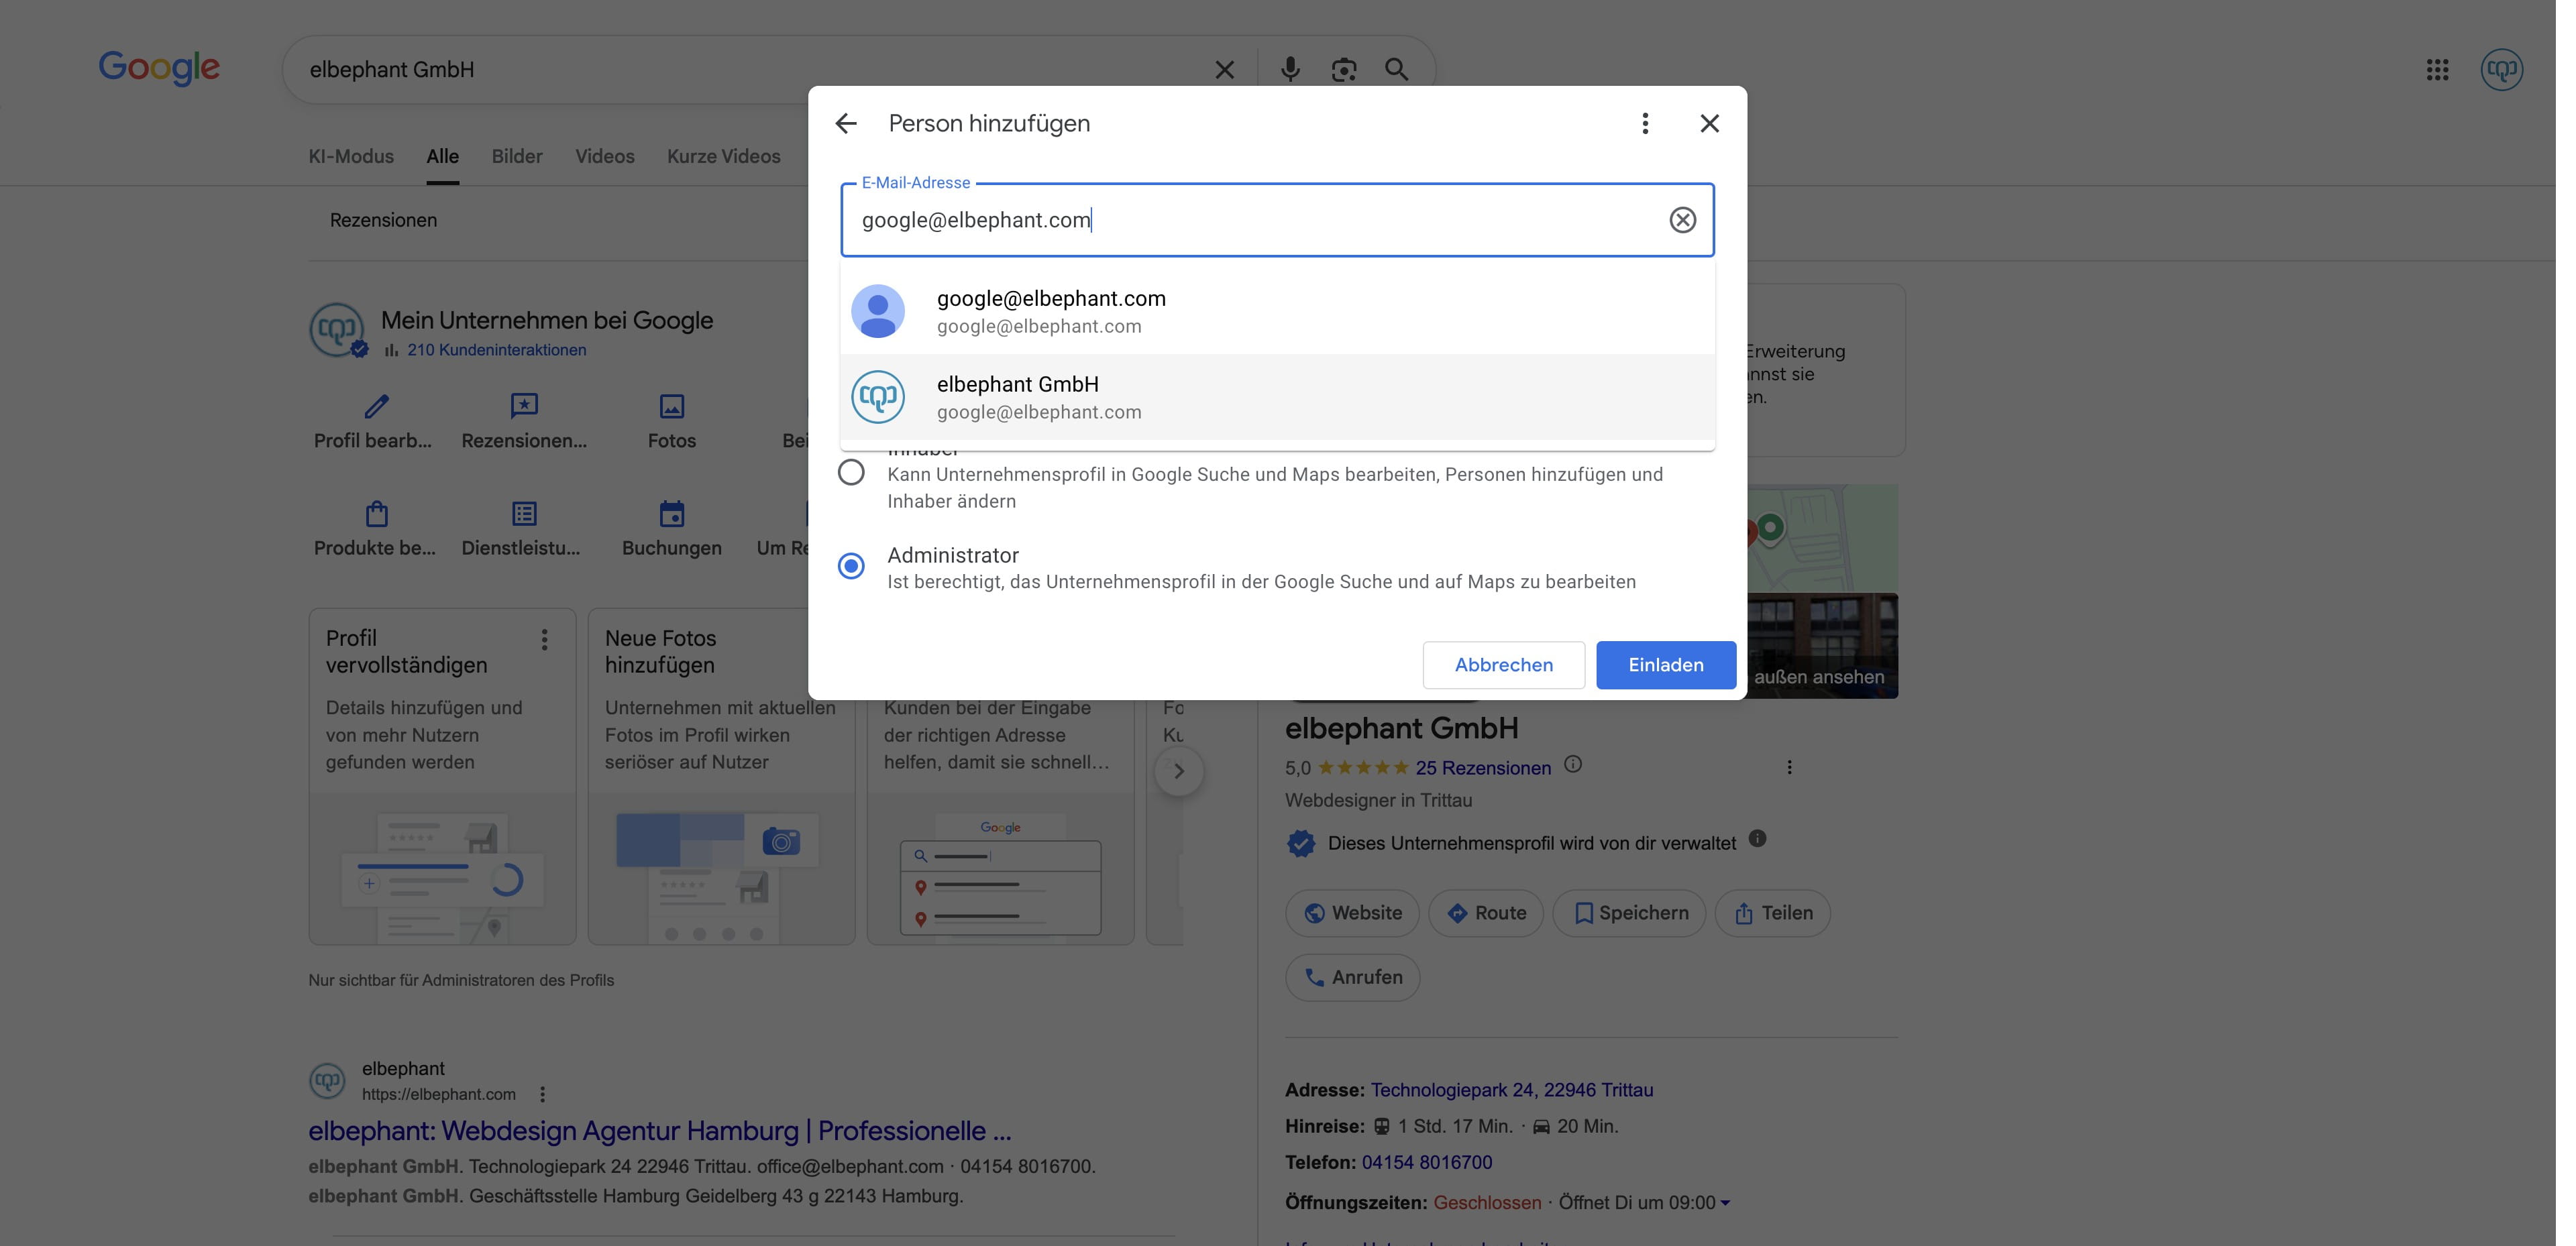The height and width of the screenshot is (1246, 2576).
Task: Click the Abbrechen button
Action: (1503, 664)
